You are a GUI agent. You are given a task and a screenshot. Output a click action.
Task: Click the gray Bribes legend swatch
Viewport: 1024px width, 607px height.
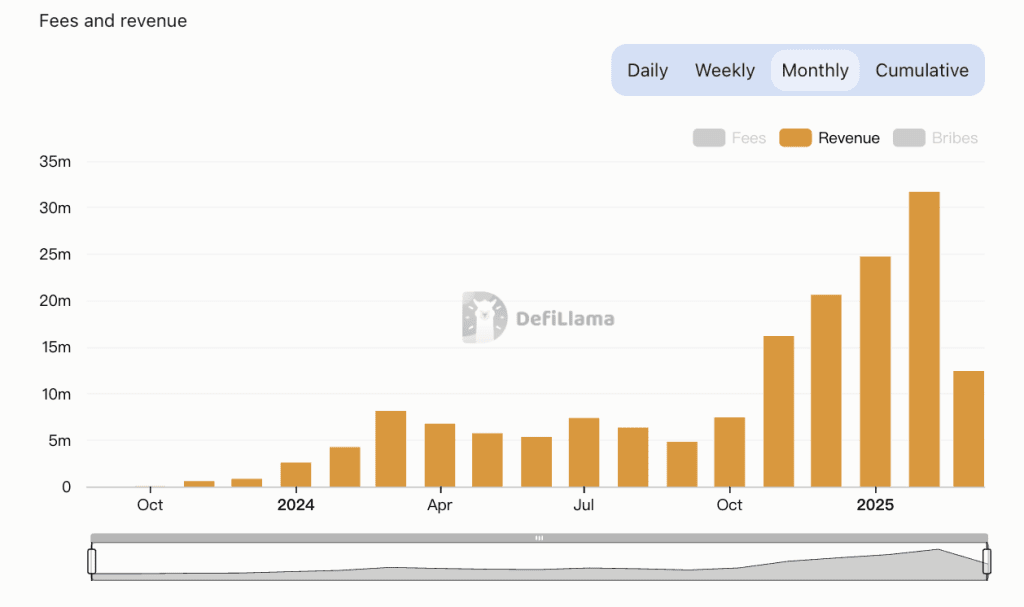tap(909, 138)
